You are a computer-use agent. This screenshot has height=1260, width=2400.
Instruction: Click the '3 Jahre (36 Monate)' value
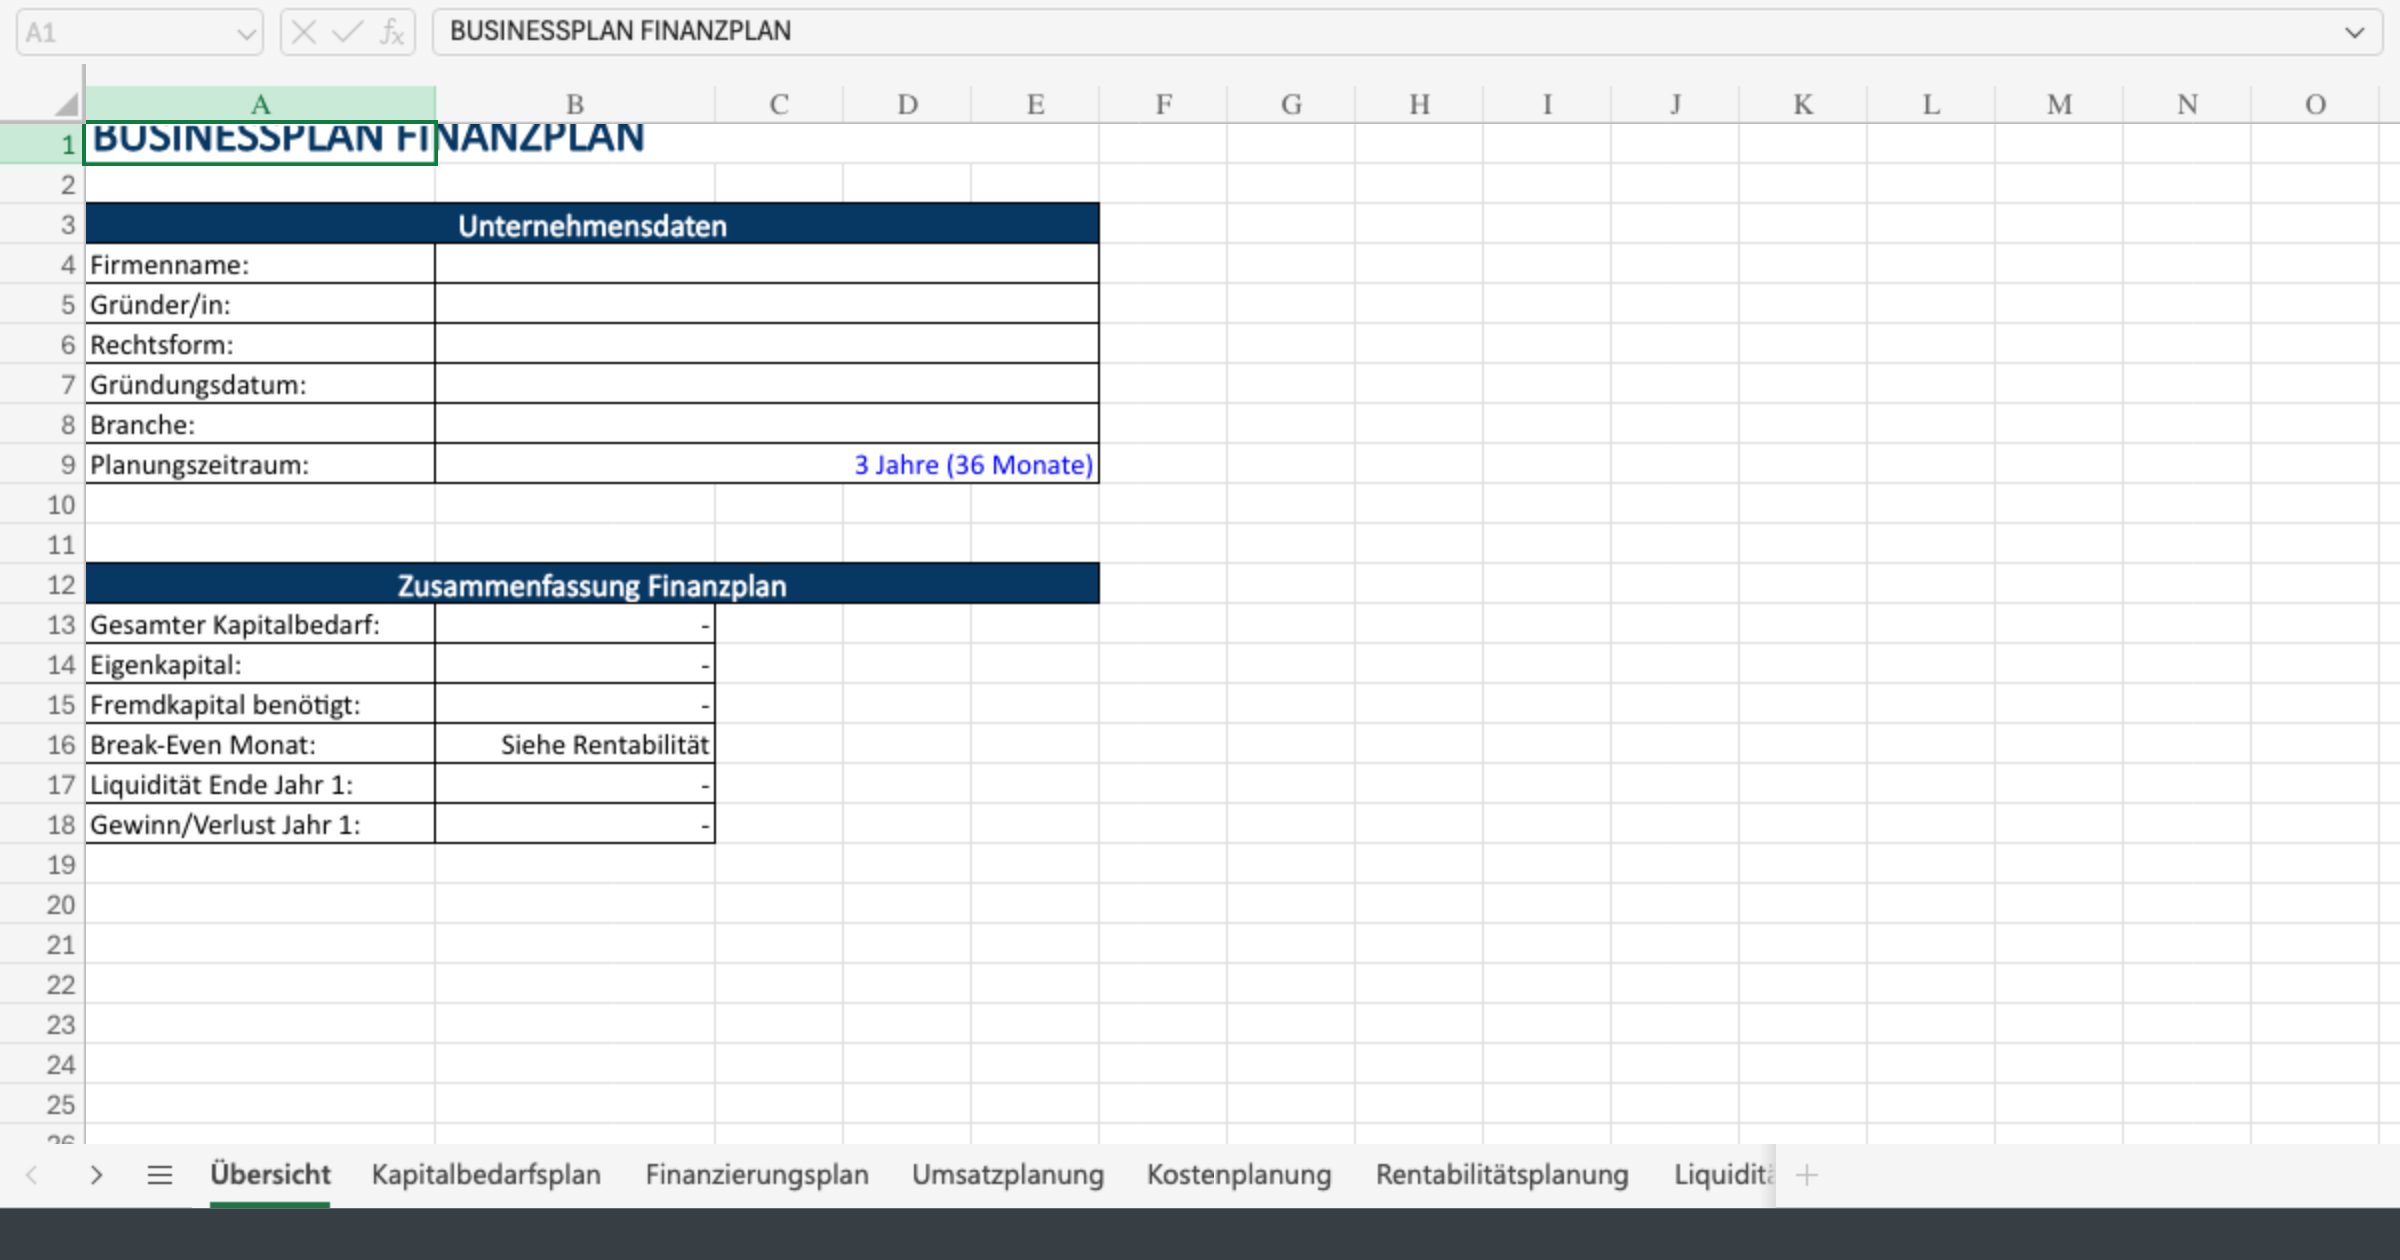click(x=974, y=464)
